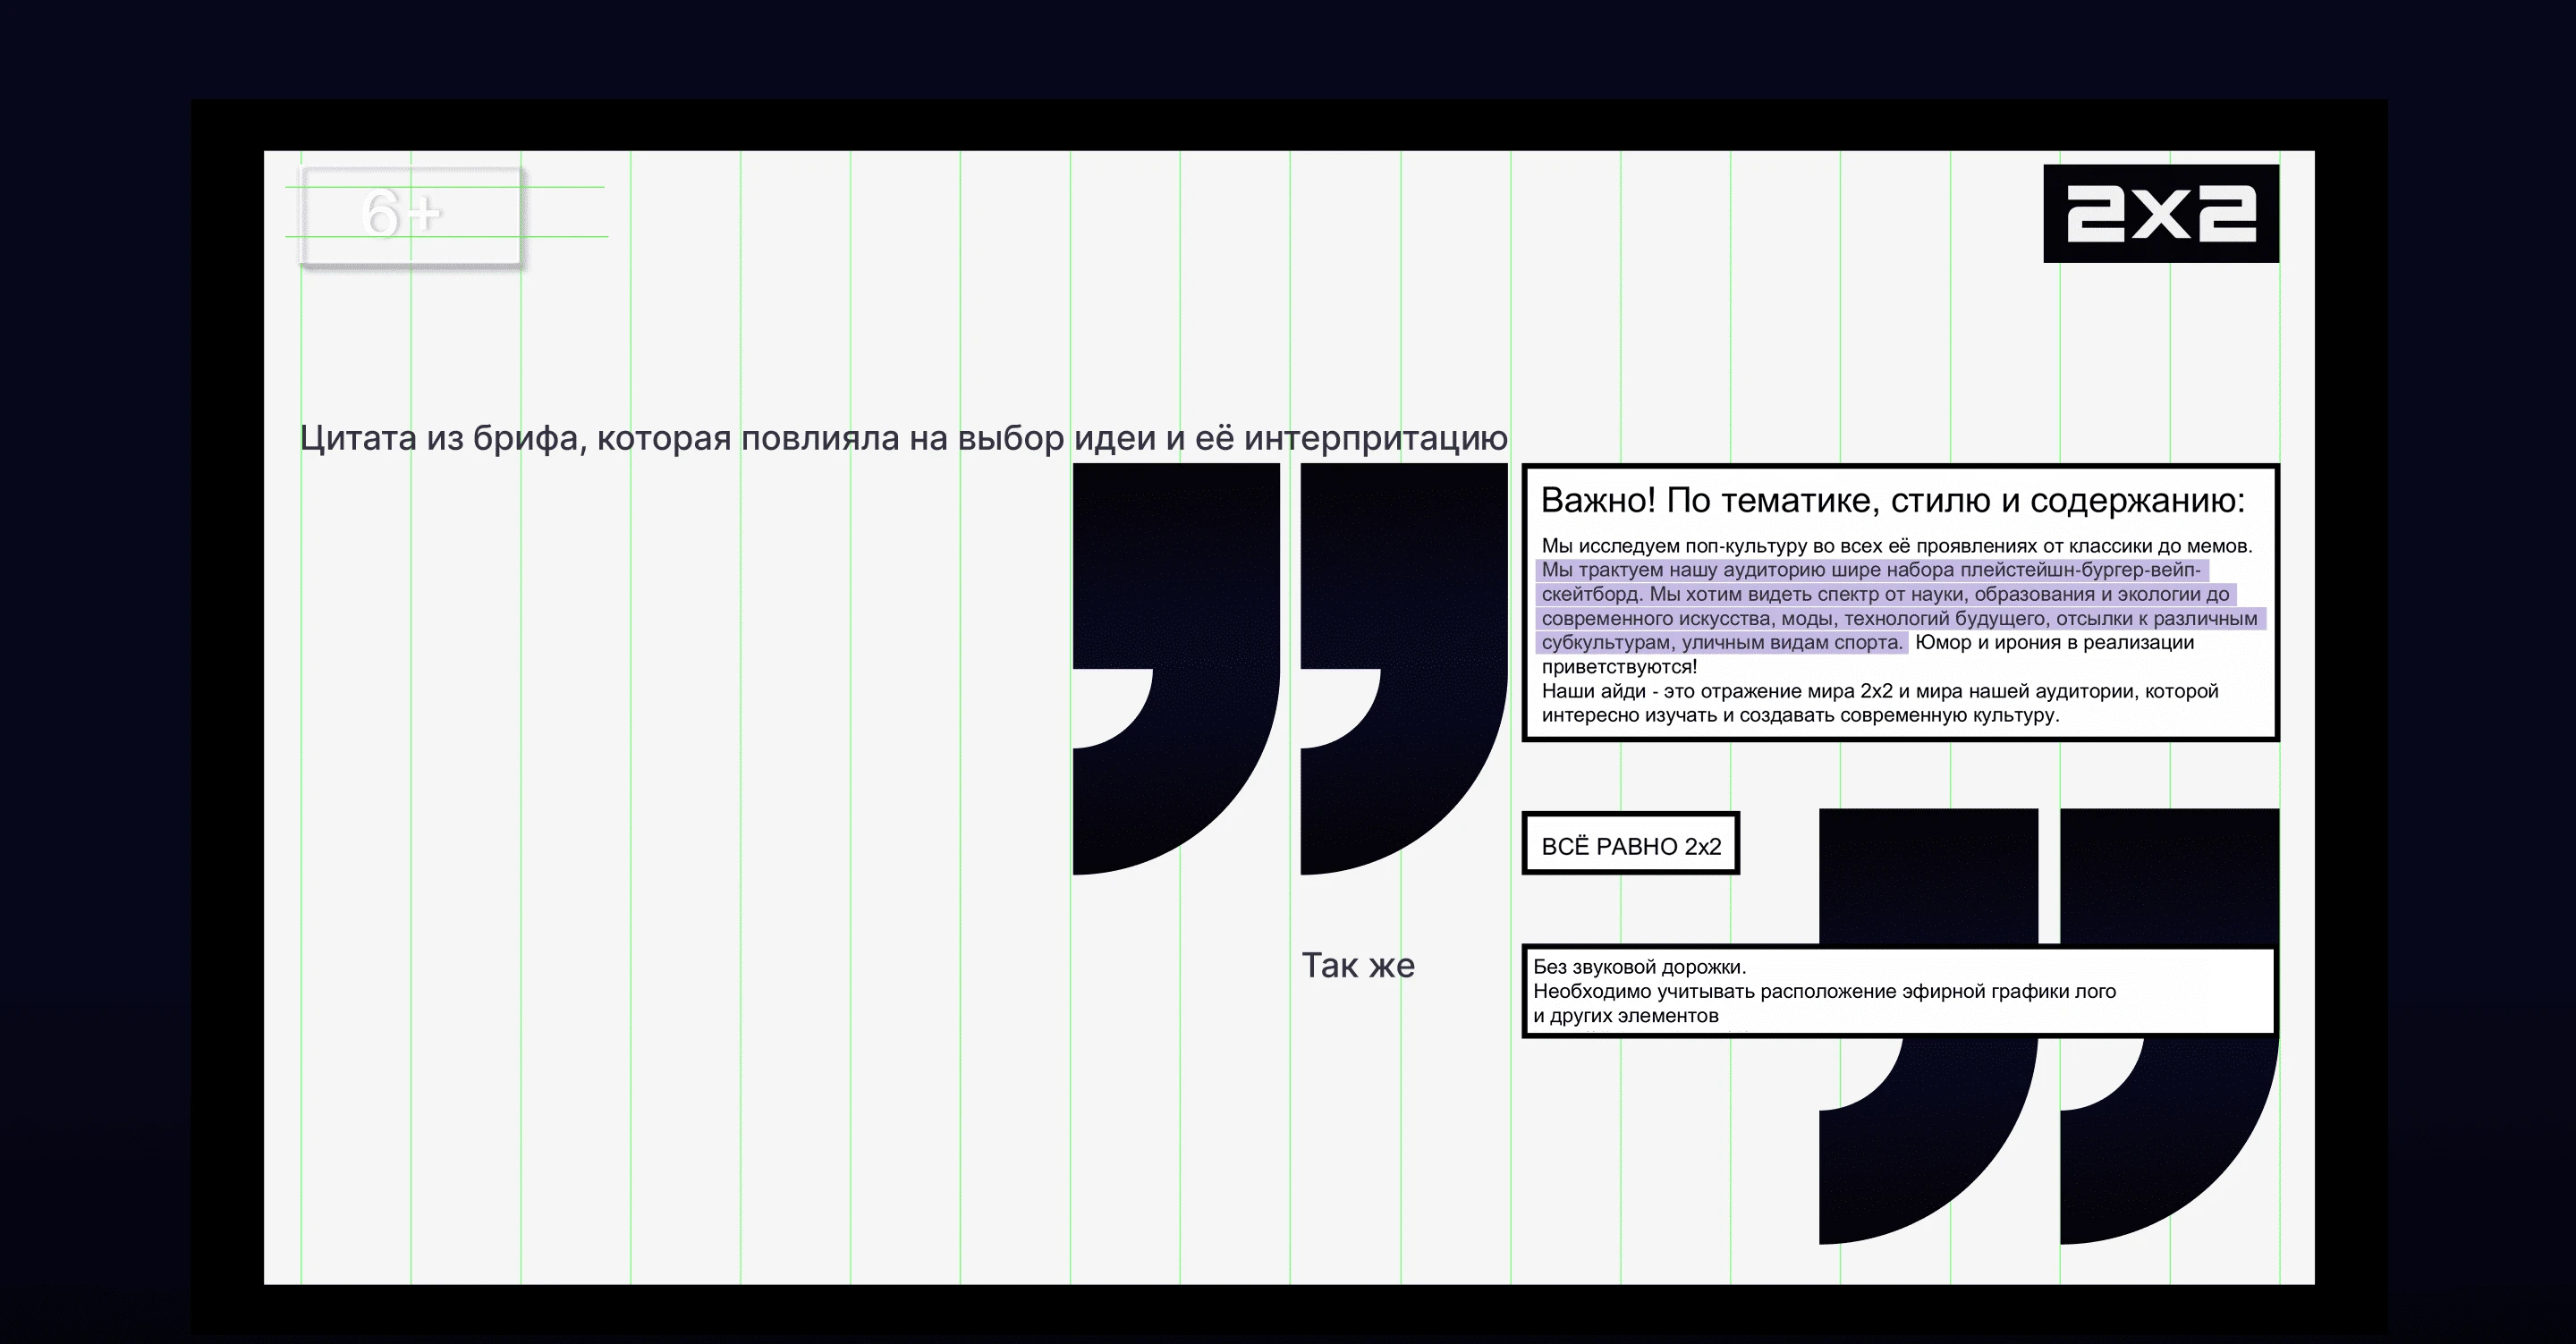Click "Без звуковой дорожки." text line

click(1639, 967)
